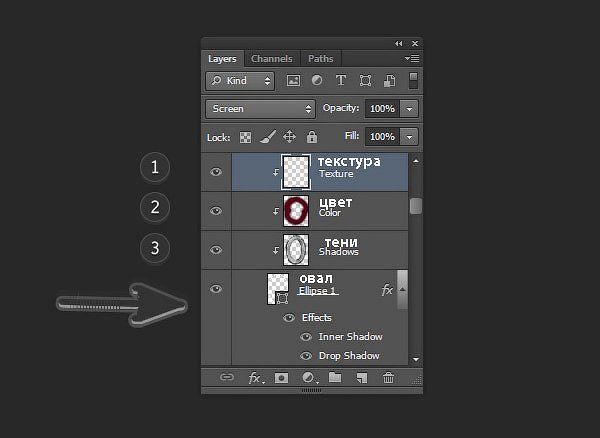Open the Screen blend mode dropdown
The width and height of the screenshot is (600, 438).
pos(261,109)
